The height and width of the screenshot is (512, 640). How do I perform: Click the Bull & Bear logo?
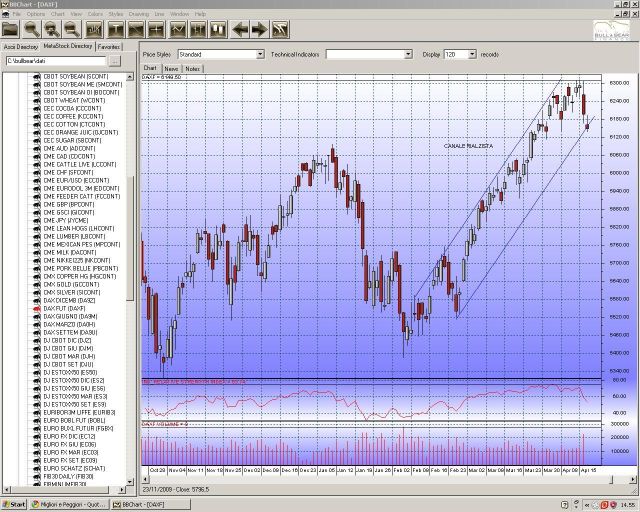611,30
